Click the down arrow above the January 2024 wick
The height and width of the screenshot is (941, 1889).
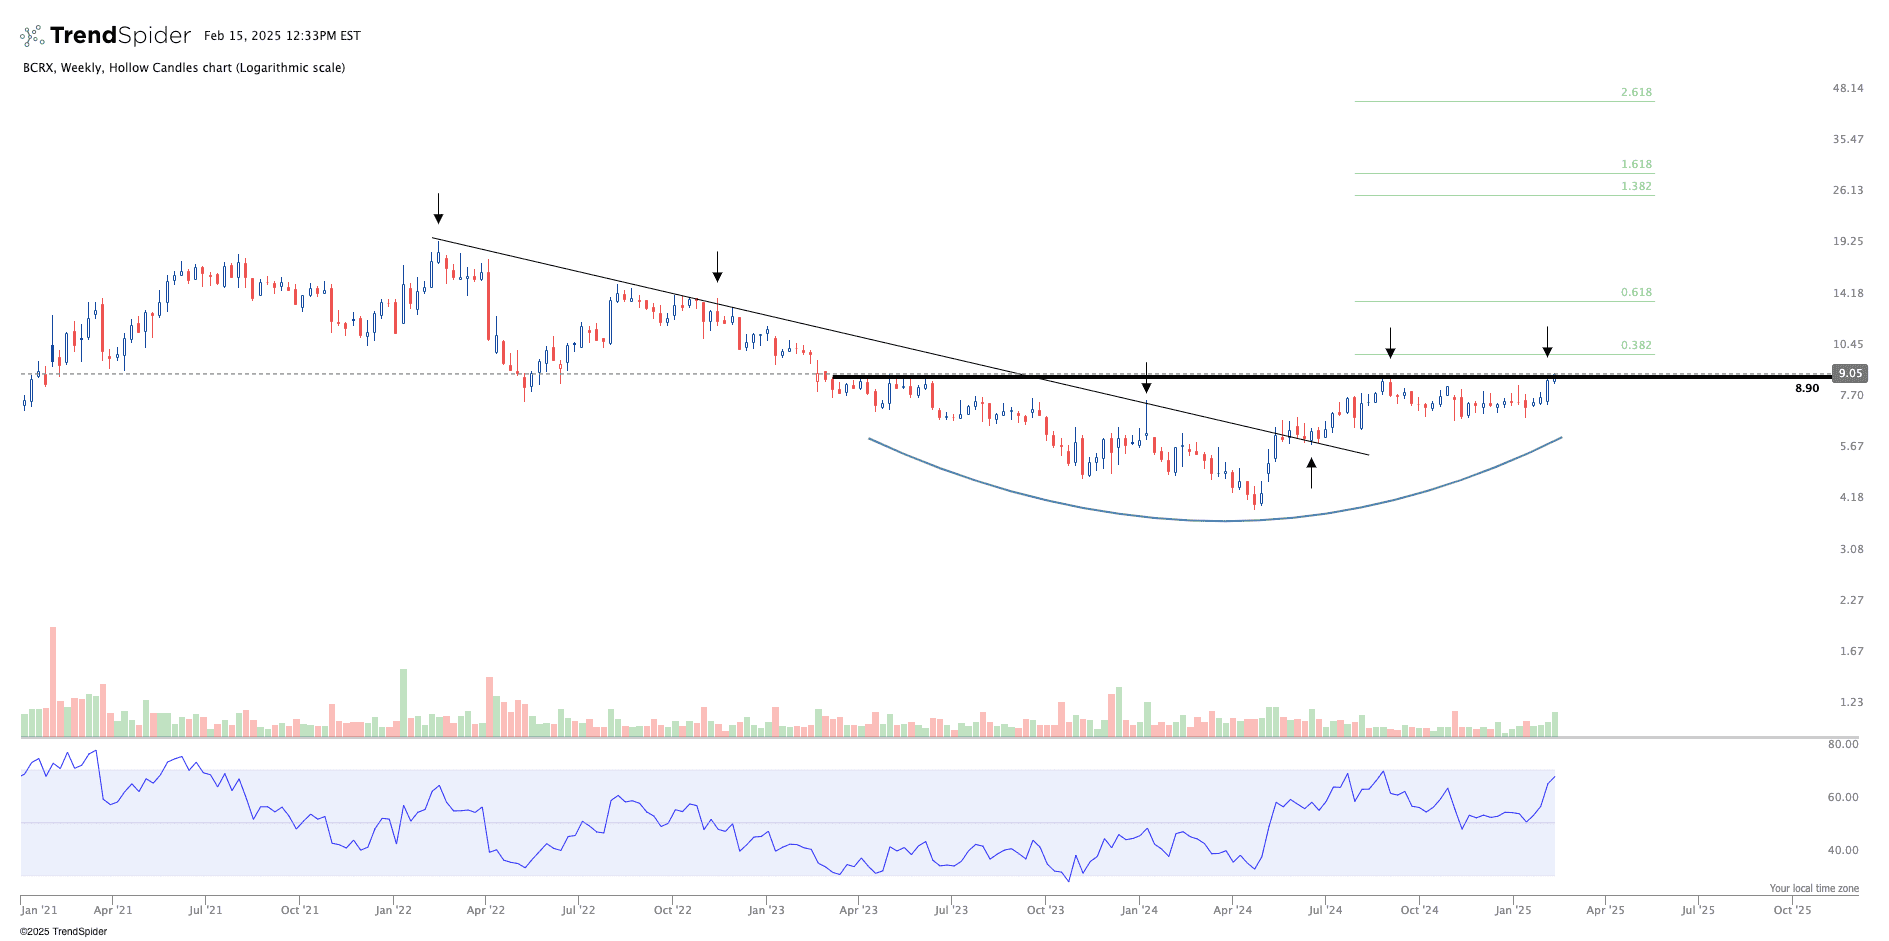(x=1146, y=378)
